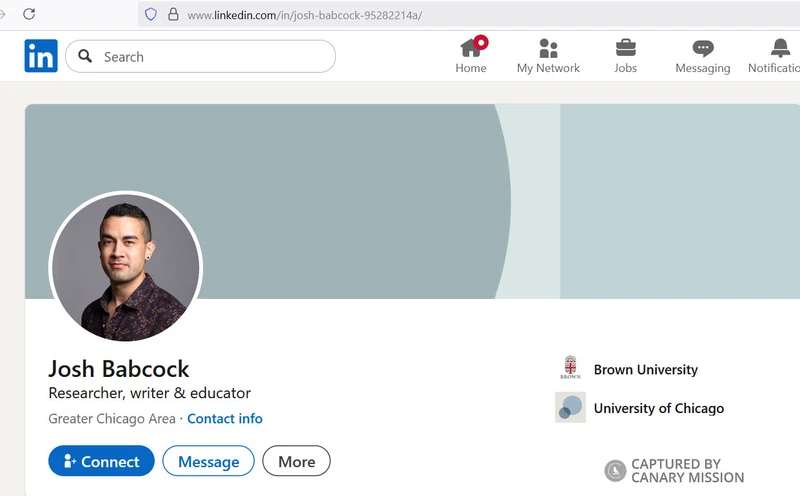Follow the University of Chicago text link
800x496 pixels.
point(658,408)
